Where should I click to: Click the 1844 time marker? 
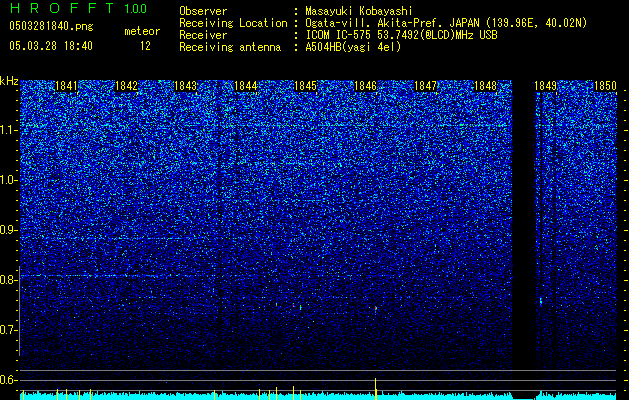point(246,86)
